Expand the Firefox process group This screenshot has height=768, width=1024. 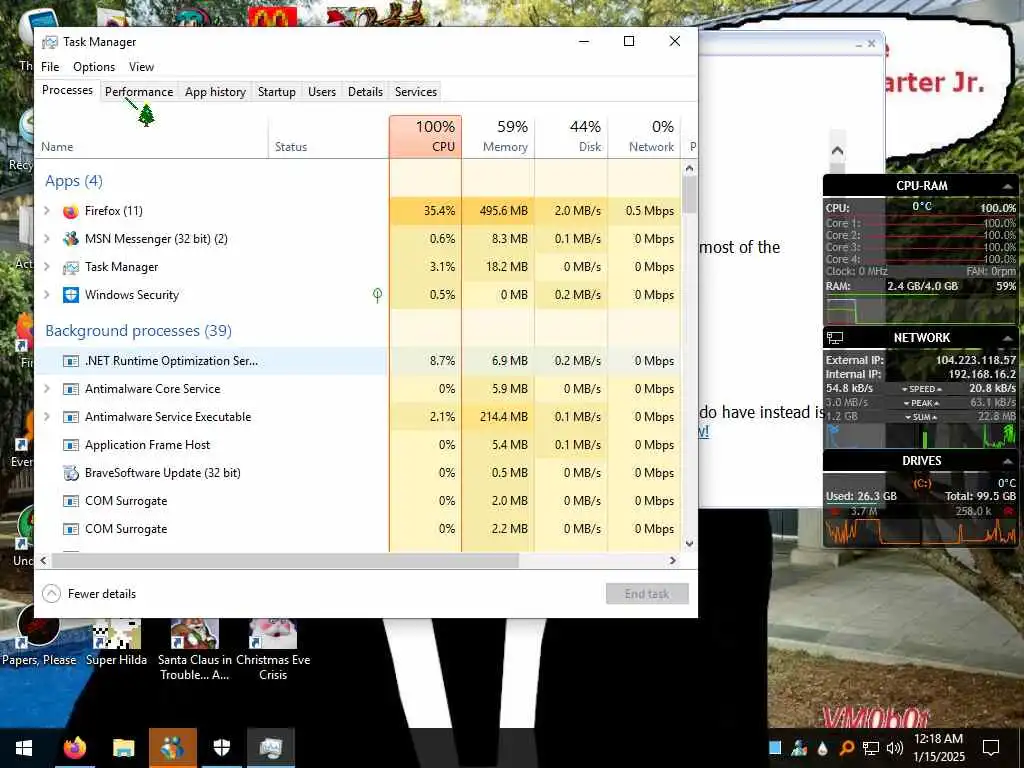tap(47, 211)
